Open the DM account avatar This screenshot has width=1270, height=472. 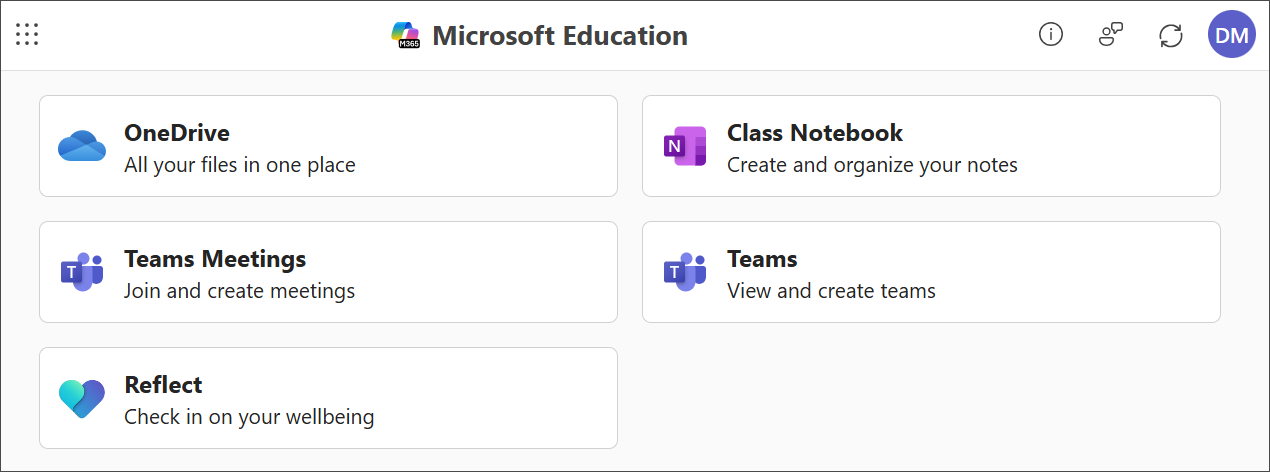coord(1231,35)
